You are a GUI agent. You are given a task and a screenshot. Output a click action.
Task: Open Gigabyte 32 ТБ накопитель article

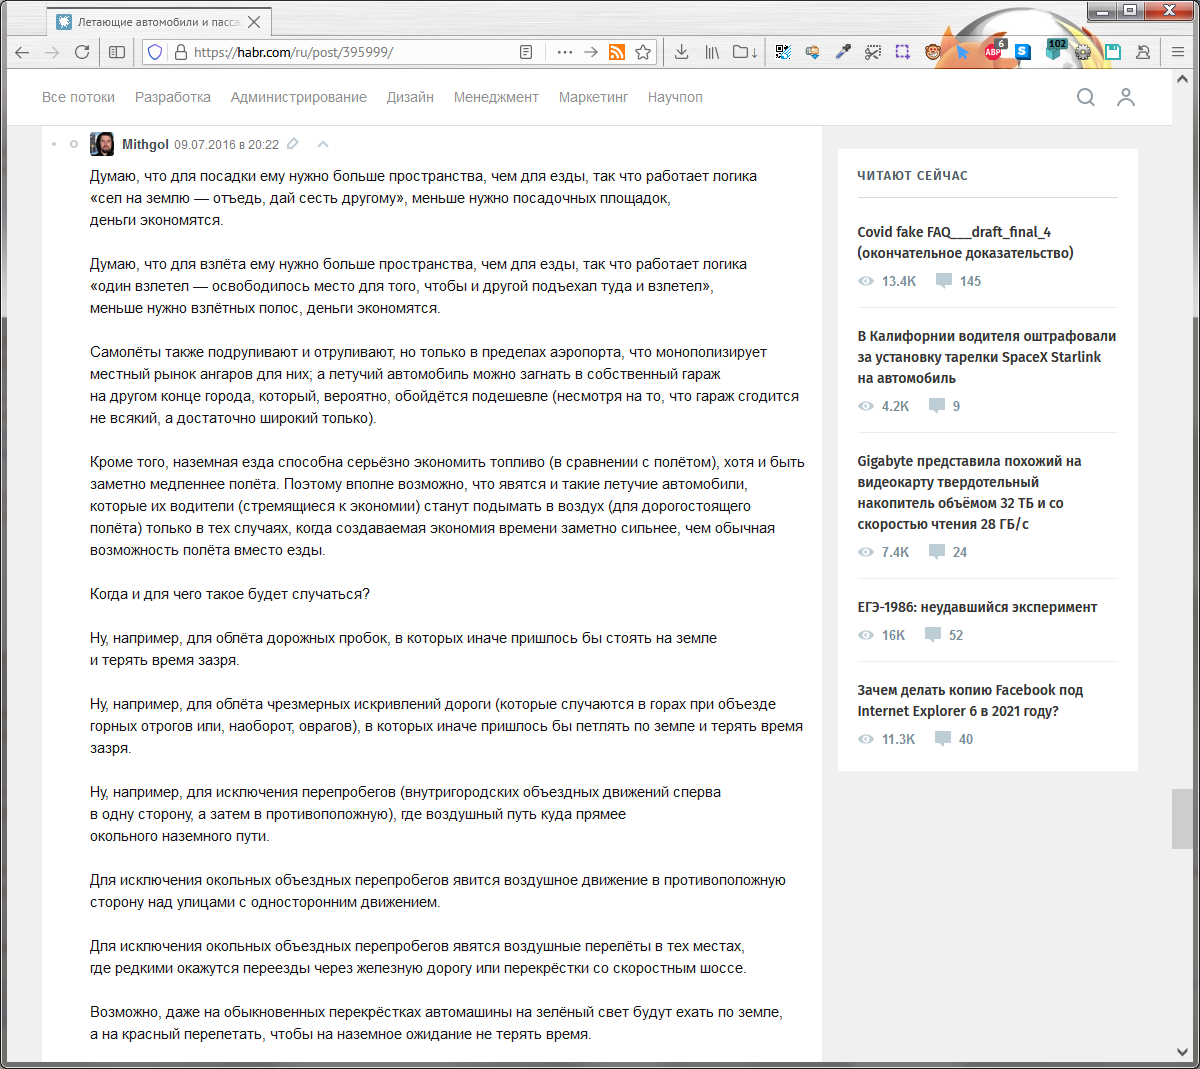(x=969, y=492)
